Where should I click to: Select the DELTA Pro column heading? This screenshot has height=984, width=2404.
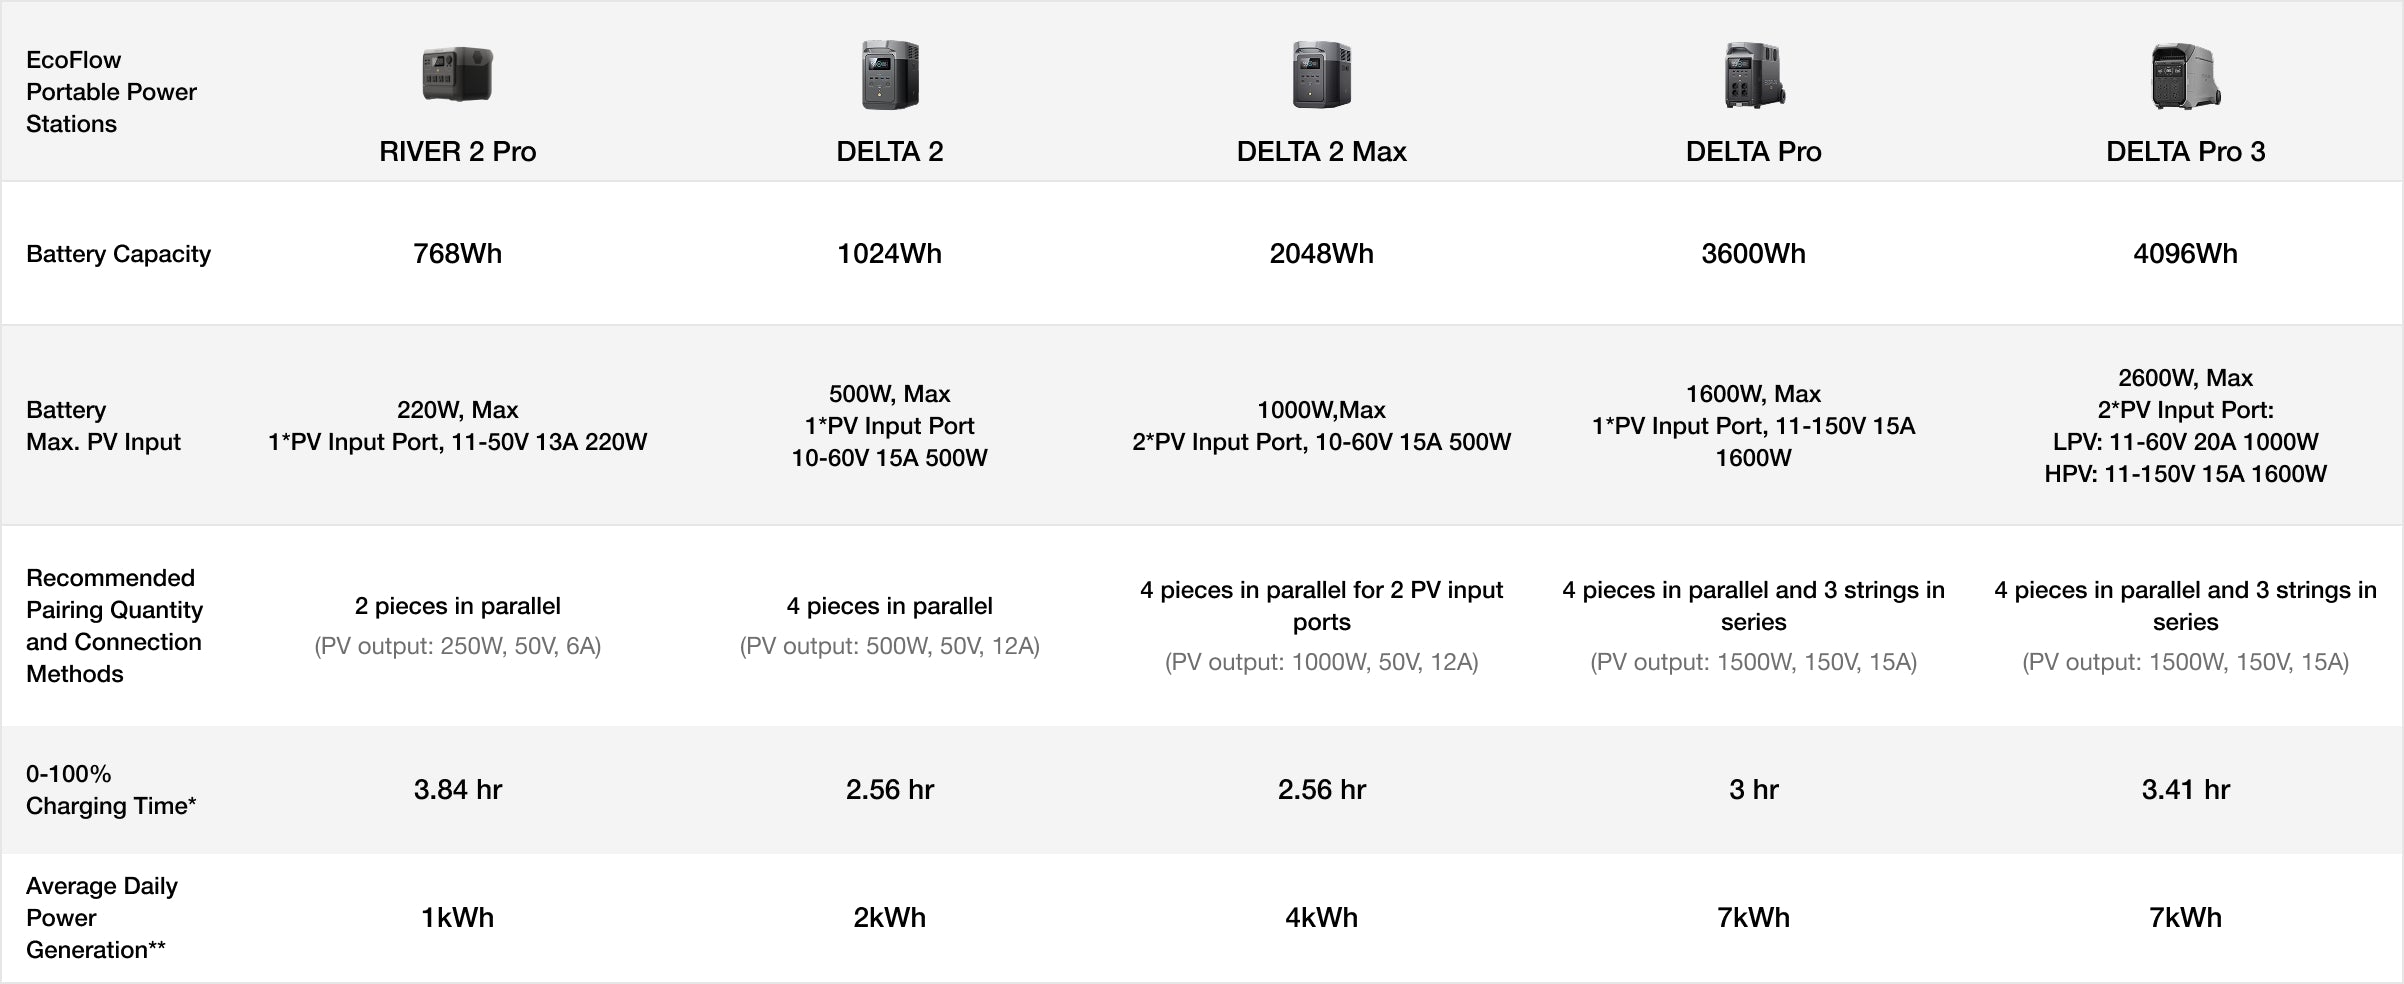pos(1753,152)
